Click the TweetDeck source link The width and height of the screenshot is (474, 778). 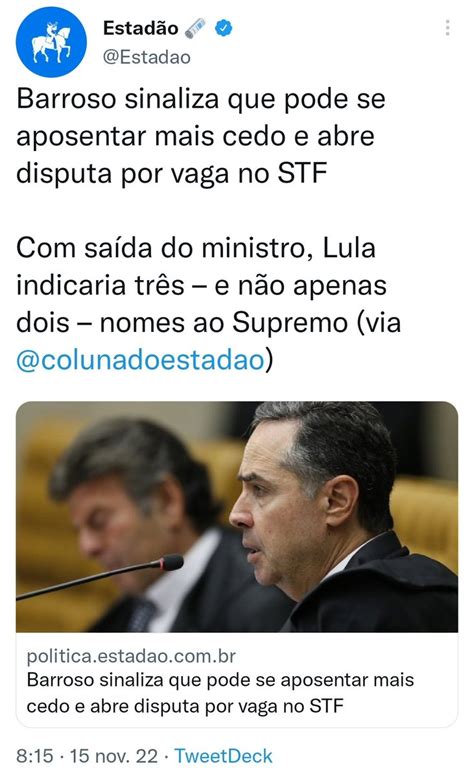pos(223,756)
